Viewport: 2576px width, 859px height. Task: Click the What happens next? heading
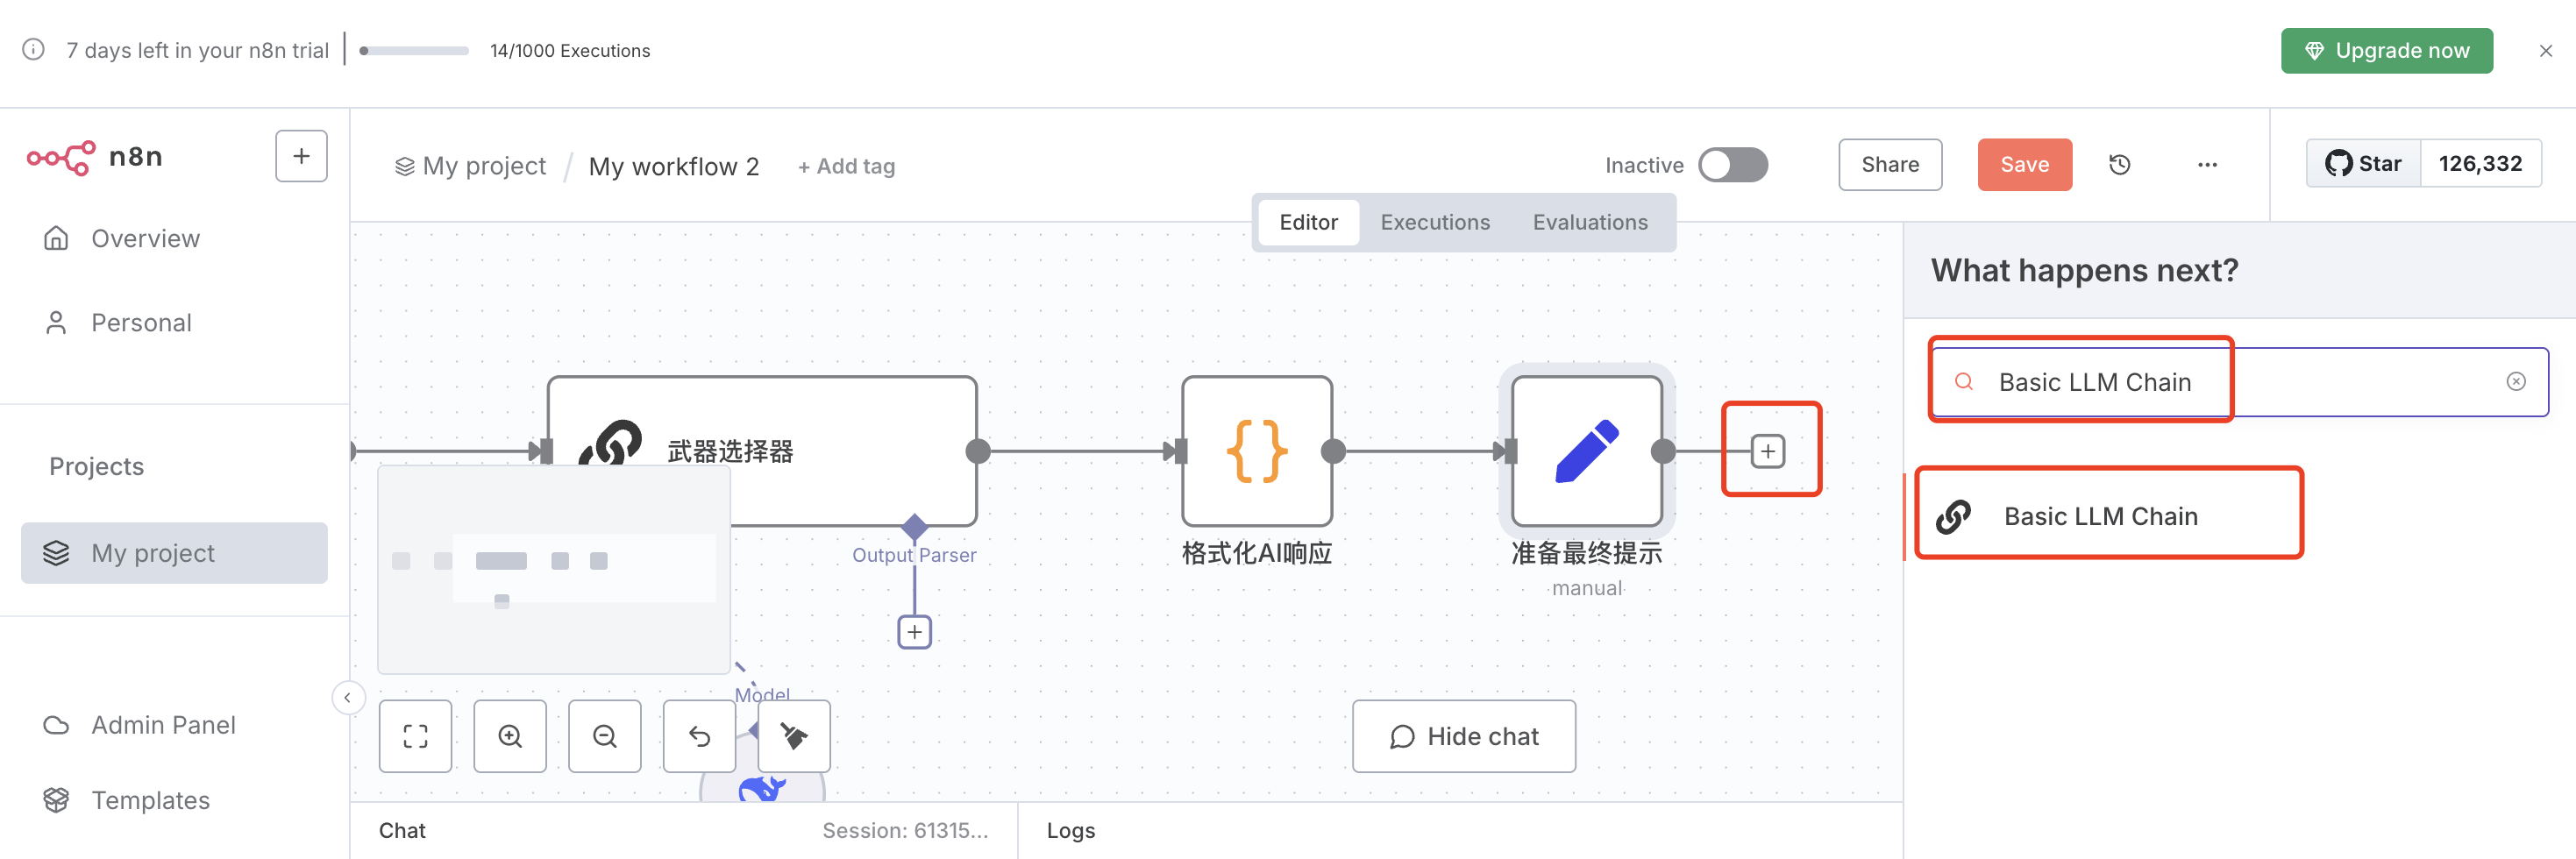point(2084,270)
